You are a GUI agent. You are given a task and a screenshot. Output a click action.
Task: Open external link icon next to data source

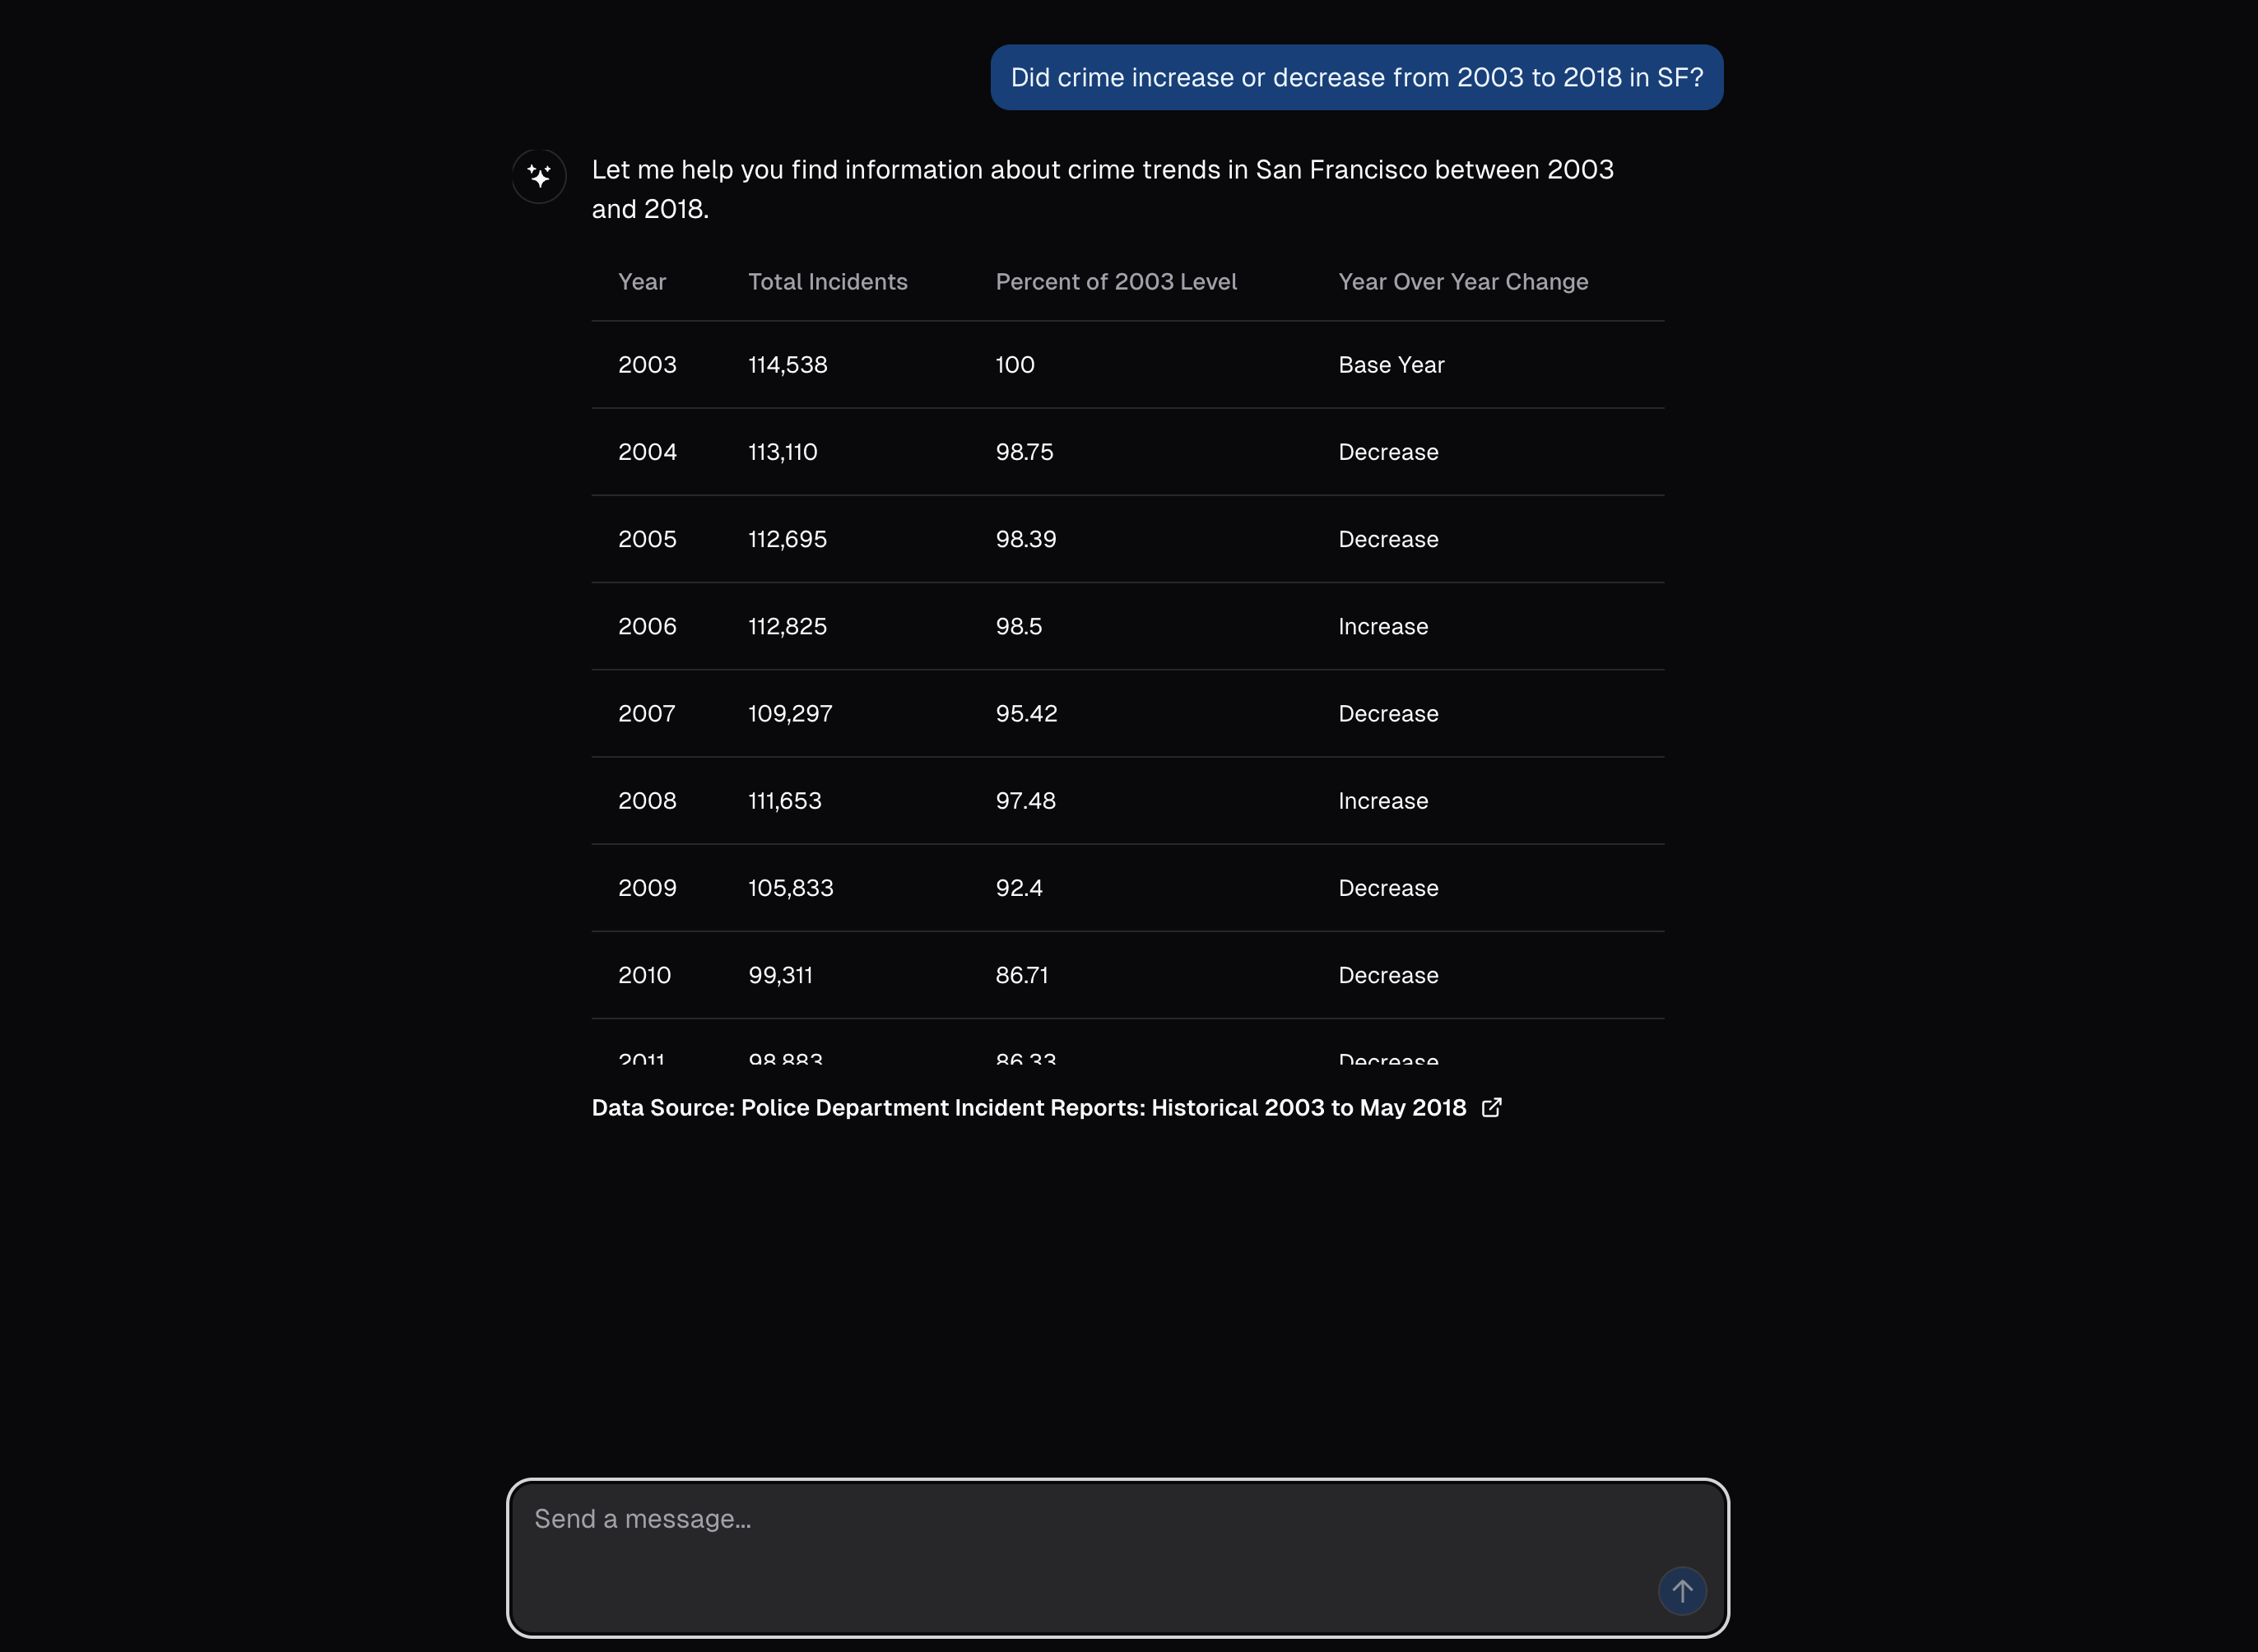(1491, 1107)
